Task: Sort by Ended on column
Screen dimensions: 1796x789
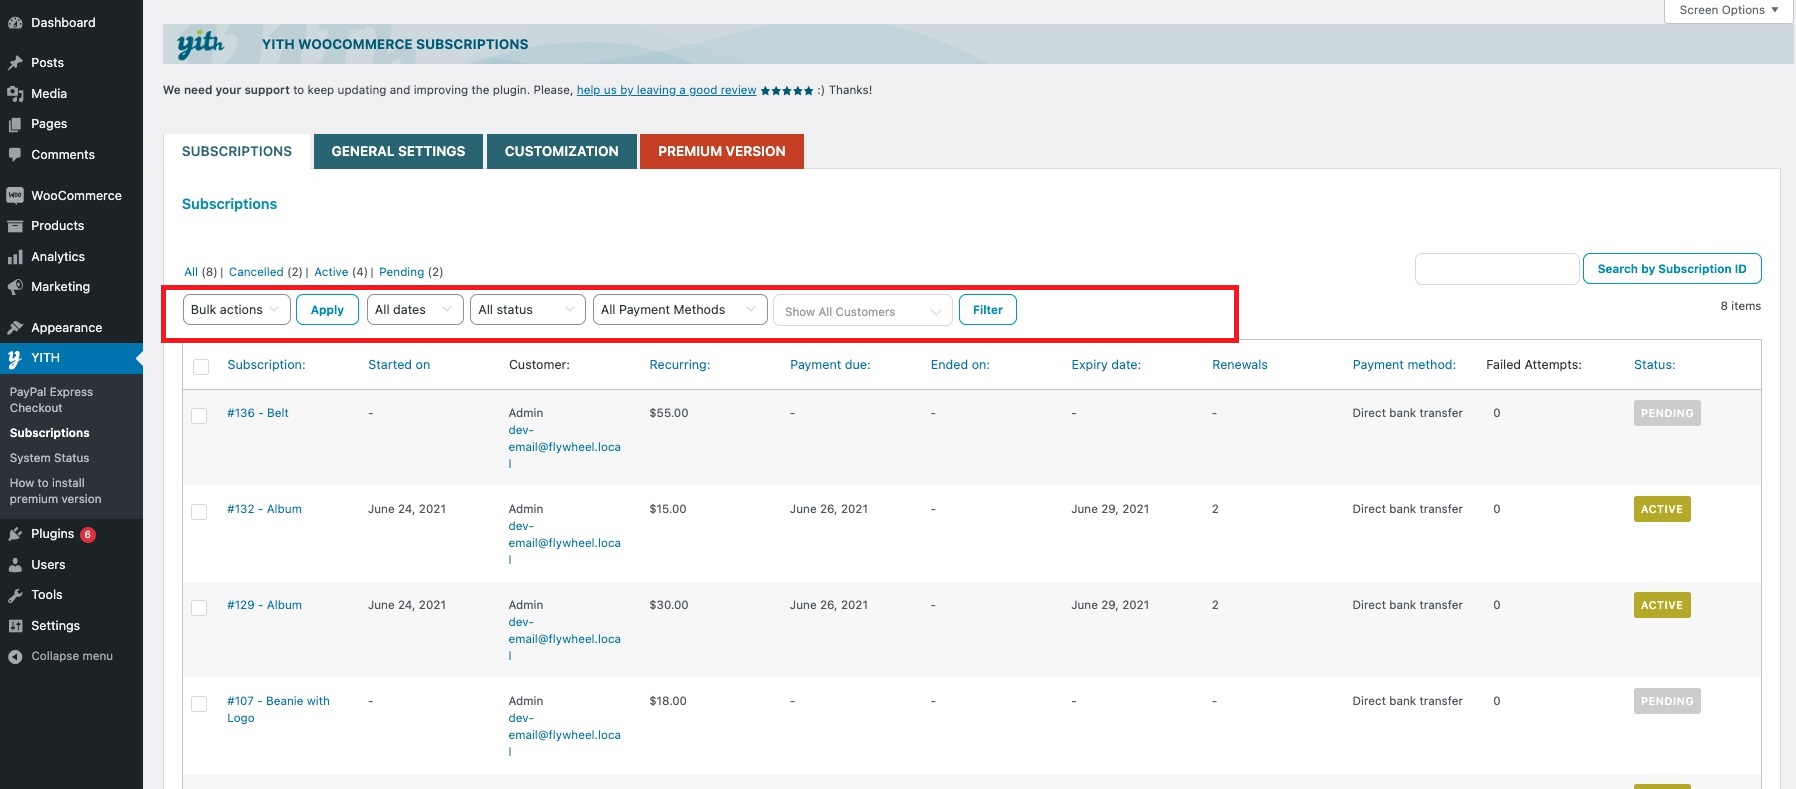Action: pyautogui.click(x=960, y=365)
